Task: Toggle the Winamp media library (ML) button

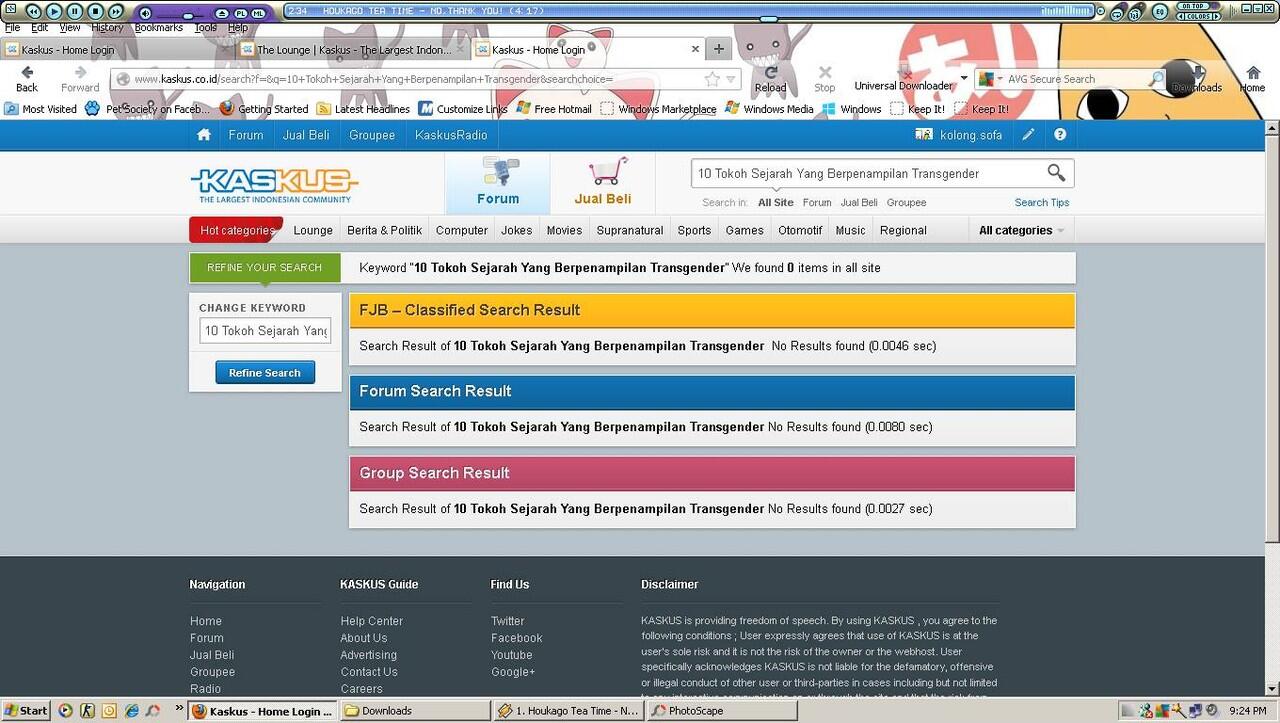Action: pyautogui.click(x=258, y=14)
